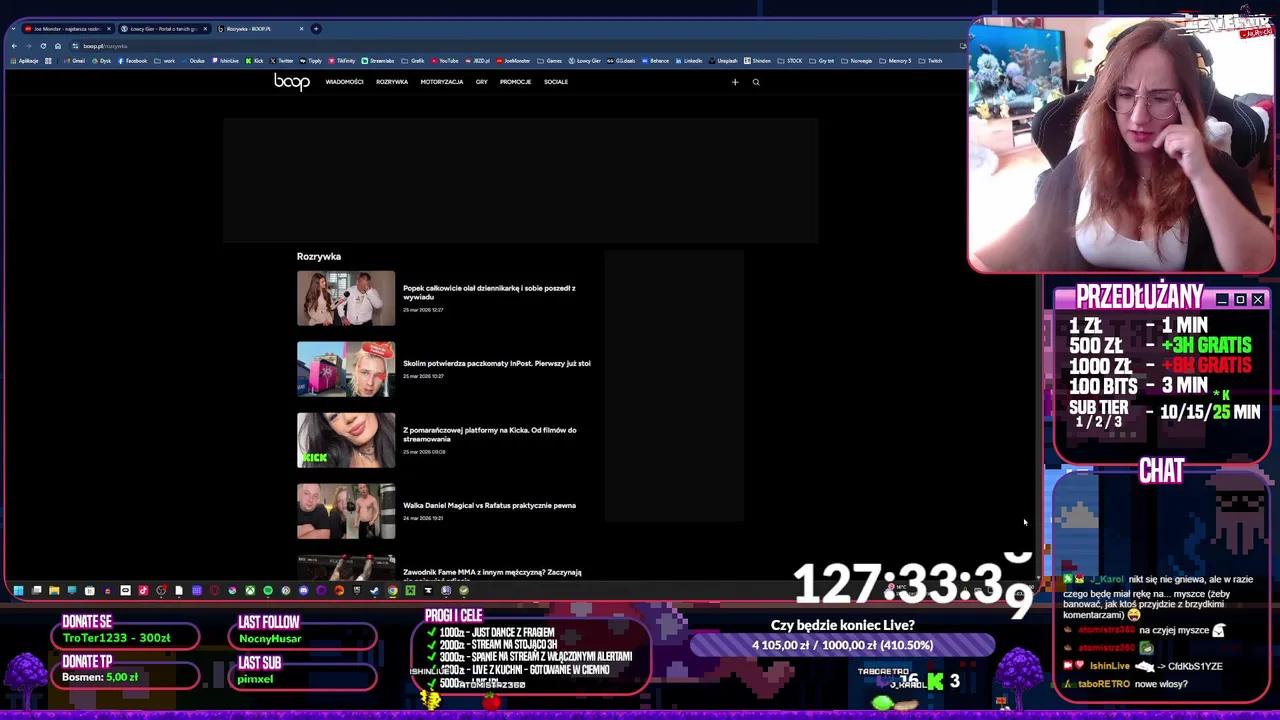This screenshot has width=1280, height=720.
Task: Open Zawodnik Fame MMA article headline
Action: [492, 575]
